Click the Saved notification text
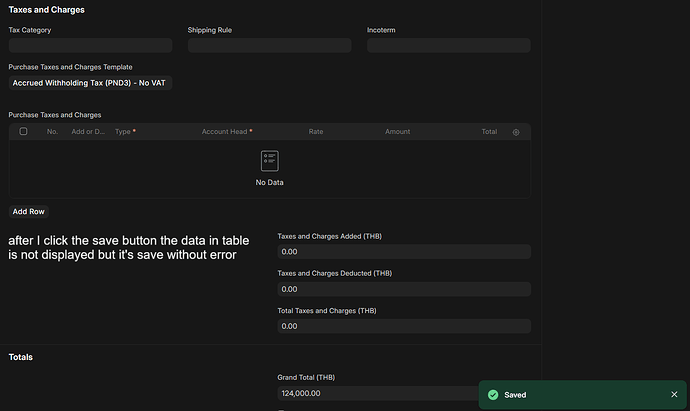The height and width of the screenshot is (411, 690). [x=515, y=395]
